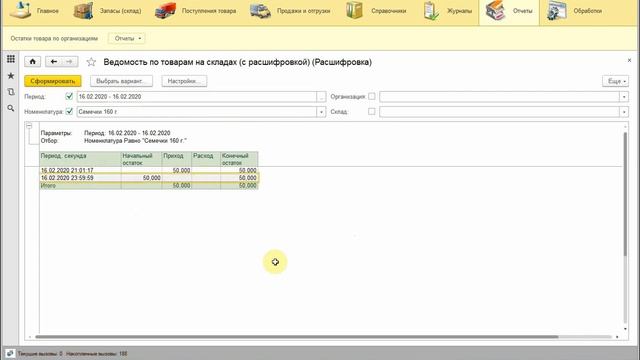
Task: Click the status bar performance icon
Action: [x=10, y=353]
